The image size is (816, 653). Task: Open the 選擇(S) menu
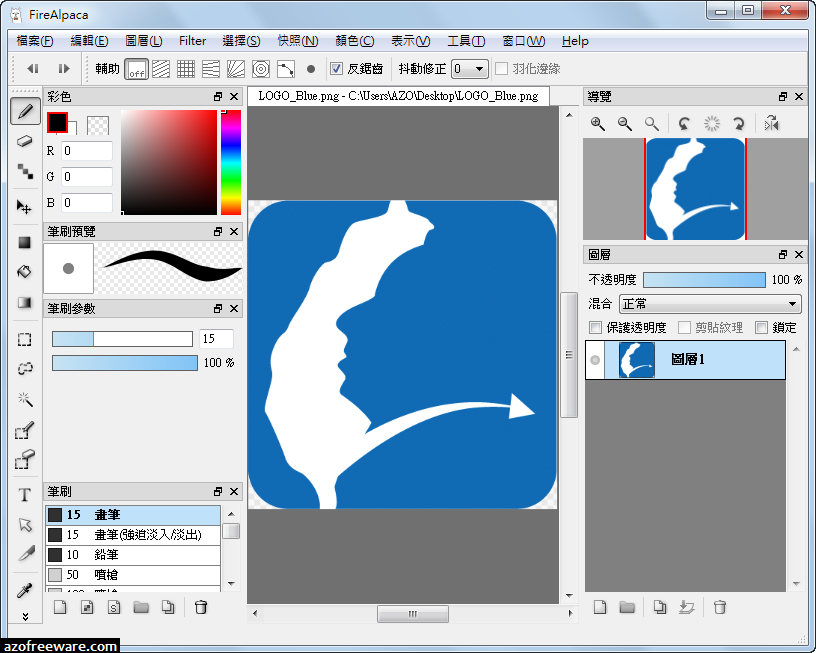[x=241, y=41]
